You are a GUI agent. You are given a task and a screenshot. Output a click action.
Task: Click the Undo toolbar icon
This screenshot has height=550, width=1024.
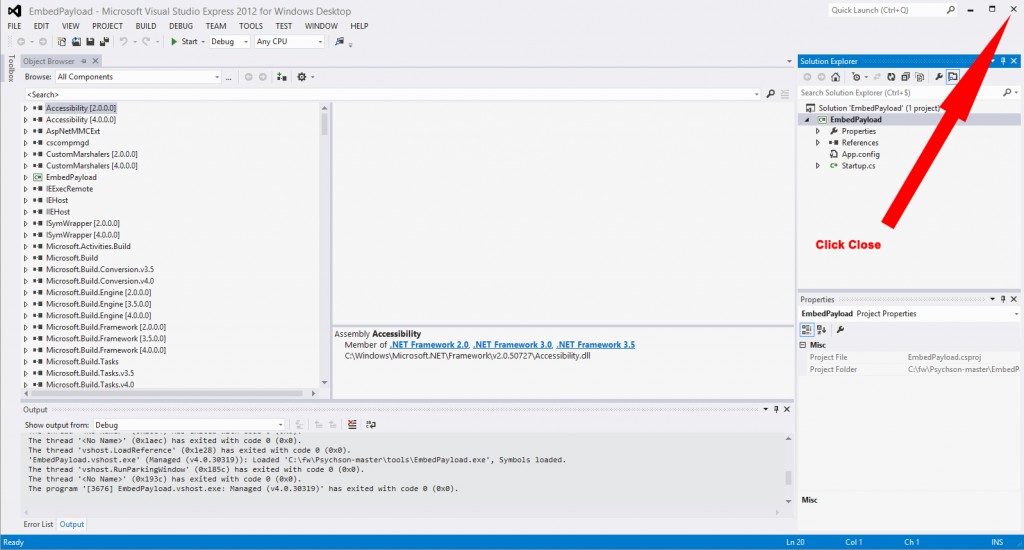coord(123,41)
